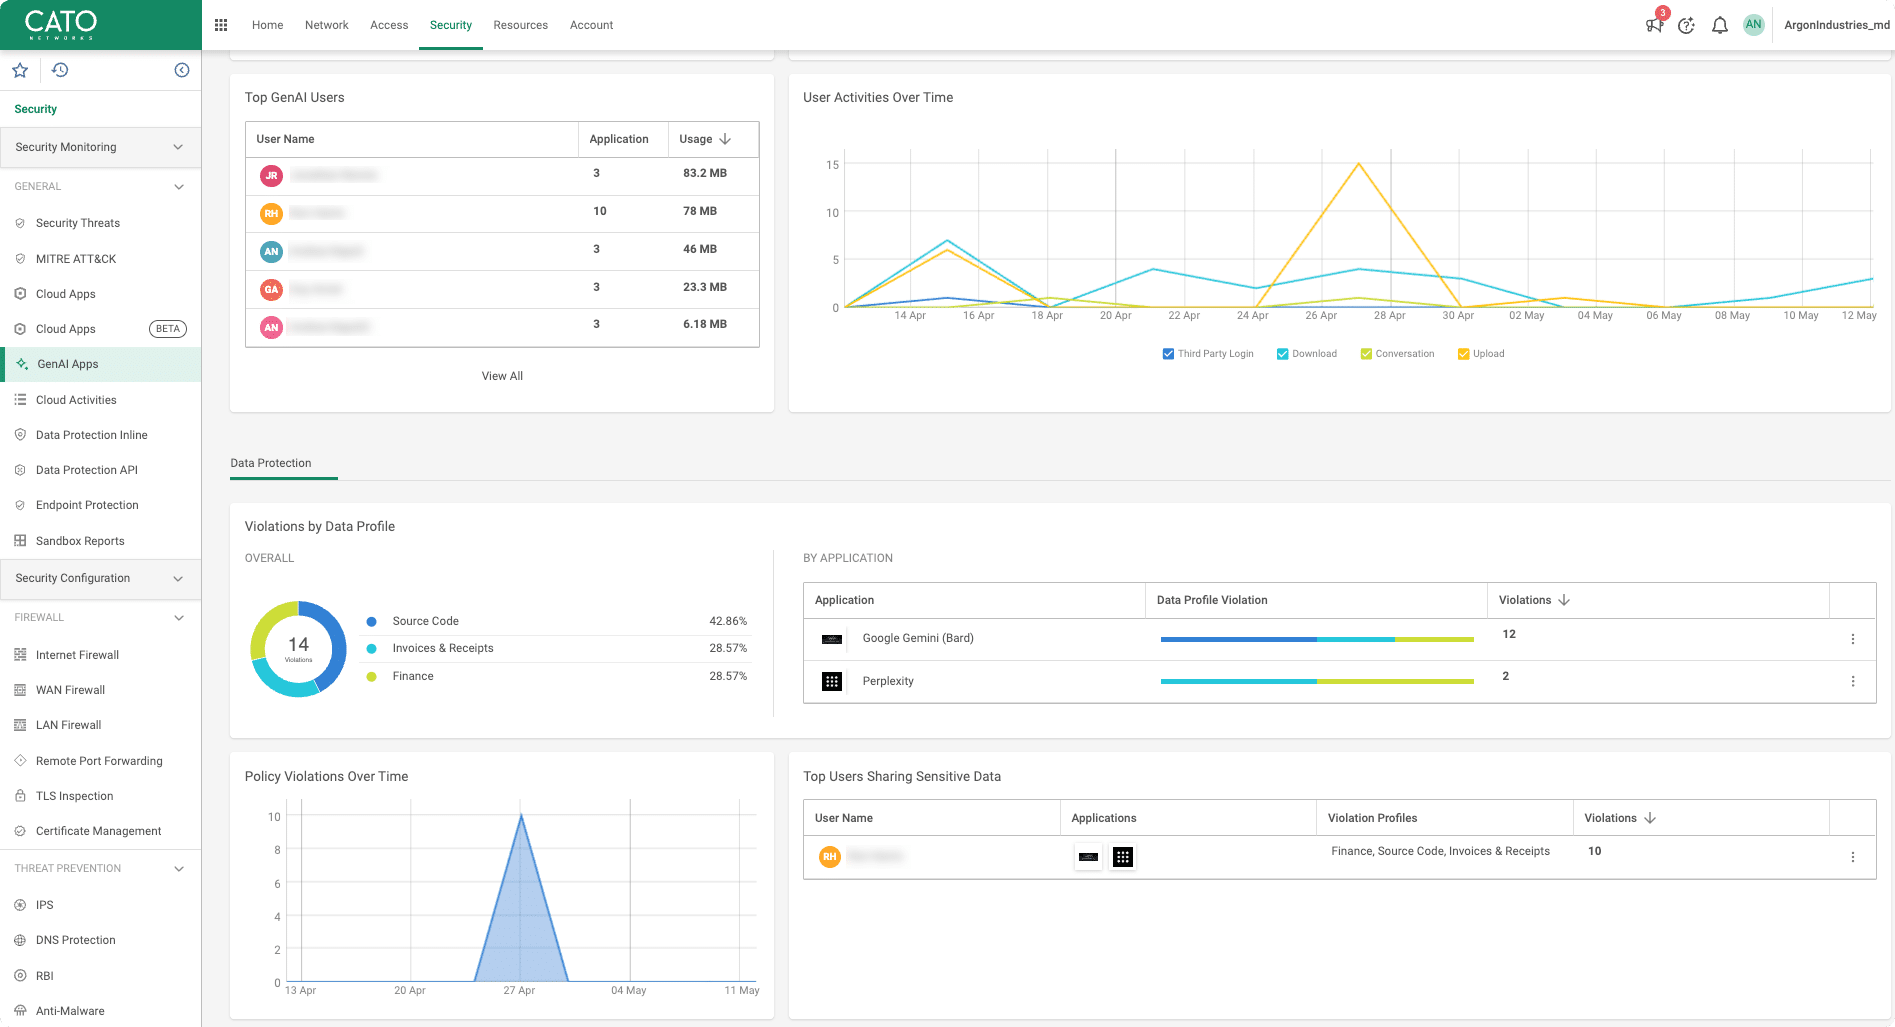Open the Network menu

click(327, 25)
